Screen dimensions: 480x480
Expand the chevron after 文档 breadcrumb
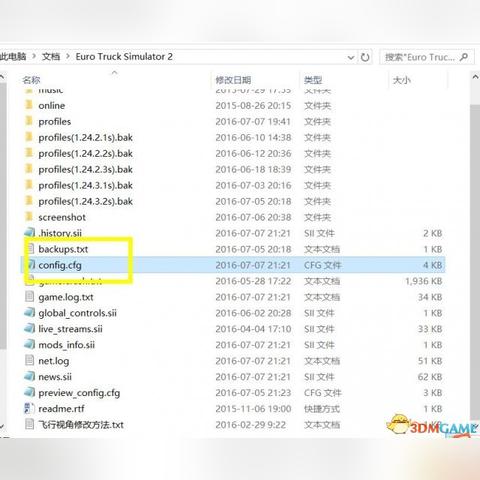68,56
